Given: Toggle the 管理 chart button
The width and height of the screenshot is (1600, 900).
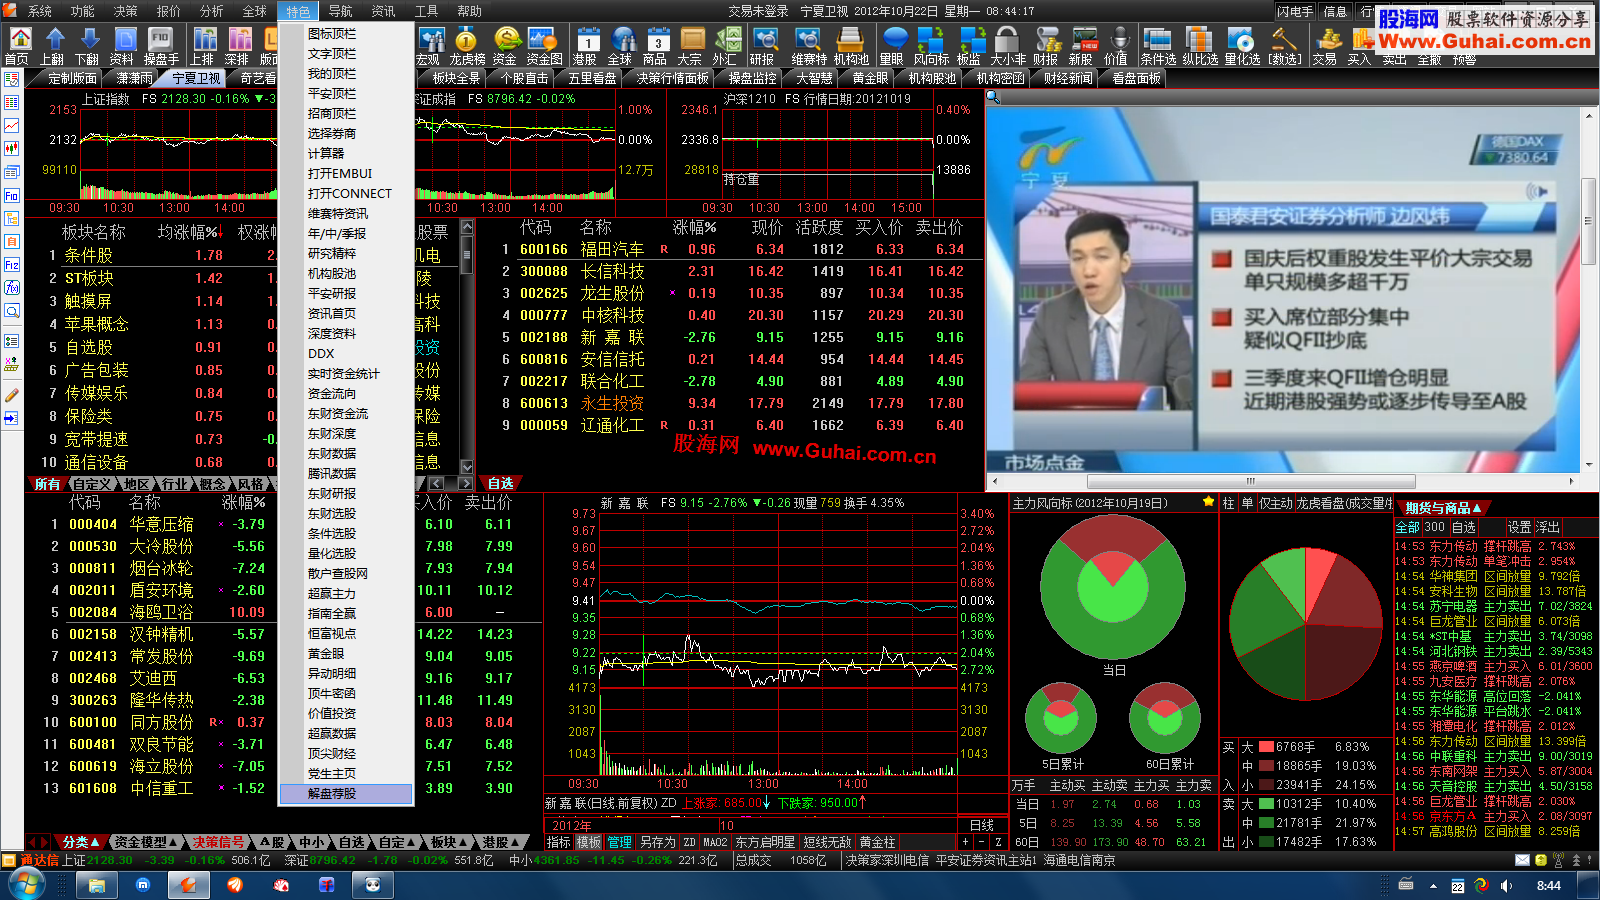Looking at the screenshot, I should point(620,842).
